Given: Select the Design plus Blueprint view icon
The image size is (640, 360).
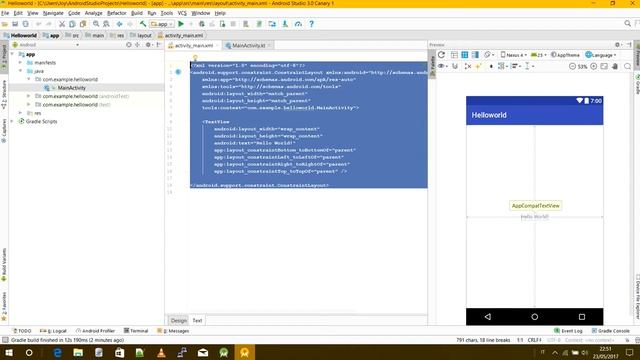Looking at the screenshot, I should (x=475, y=55).
